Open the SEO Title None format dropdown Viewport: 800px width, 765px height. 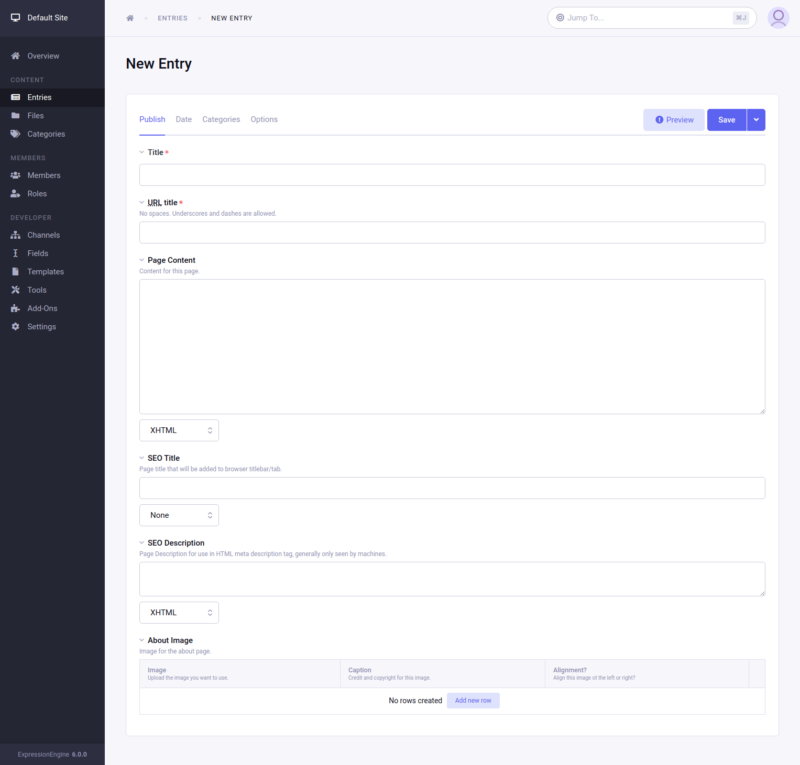(179, 515)
